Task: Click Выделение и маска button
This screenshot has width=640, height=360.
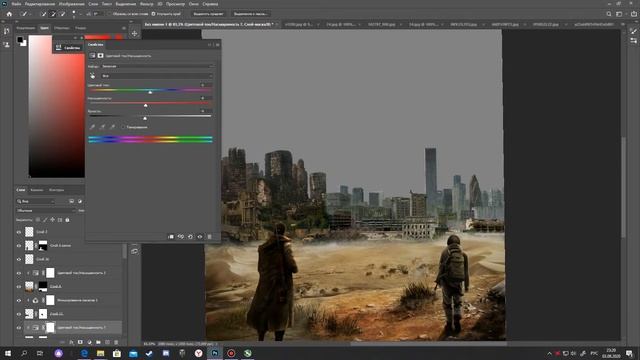Action: click(x=250, y=14)
